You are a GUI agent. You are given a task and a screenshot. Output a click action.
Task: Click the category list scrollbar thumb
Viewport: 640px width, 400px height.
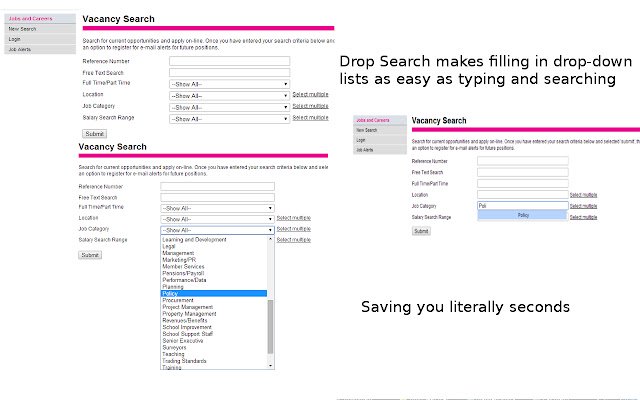[x=270, y=327]
